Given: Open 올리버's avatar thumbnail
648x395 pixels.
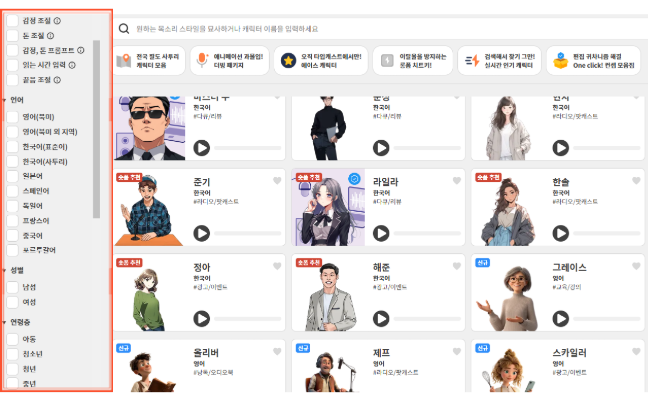Looking at the screenshot, I should click(x=150, y=366).
